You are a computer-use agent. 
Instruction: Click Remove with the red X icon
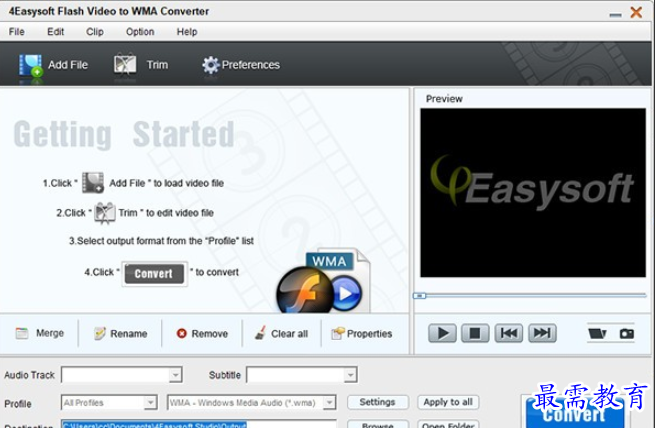tap(202, 333)
